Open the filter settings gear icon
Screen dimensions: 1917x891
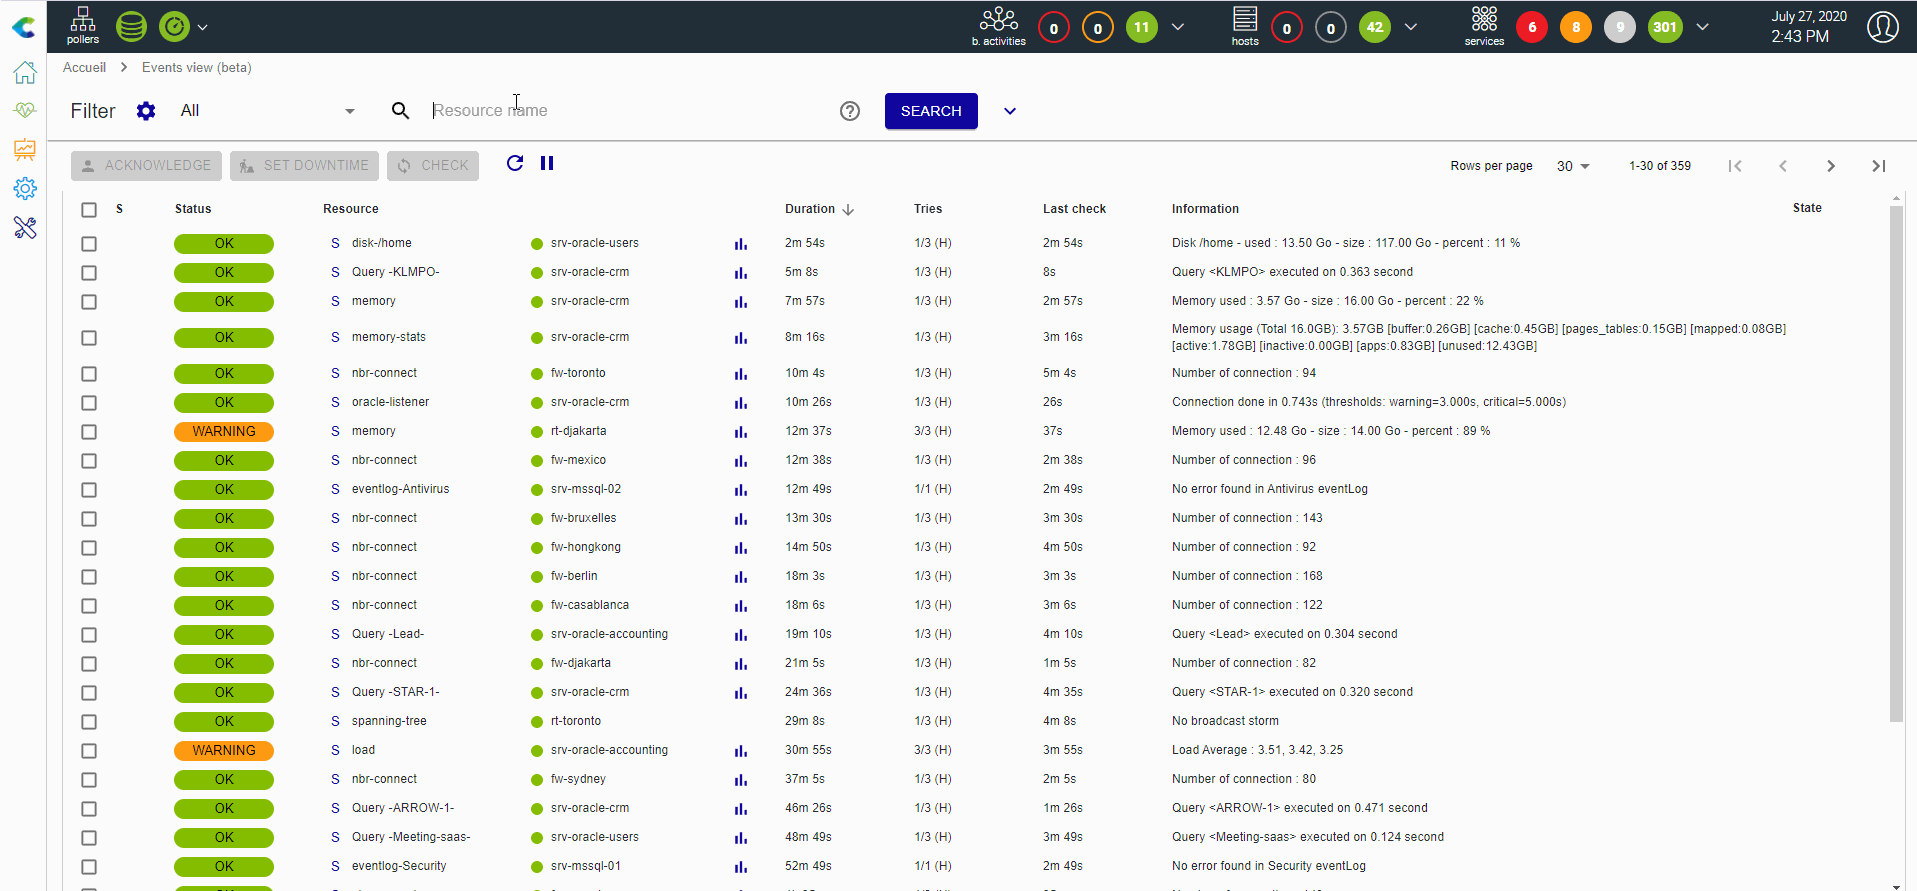[146, 111]
